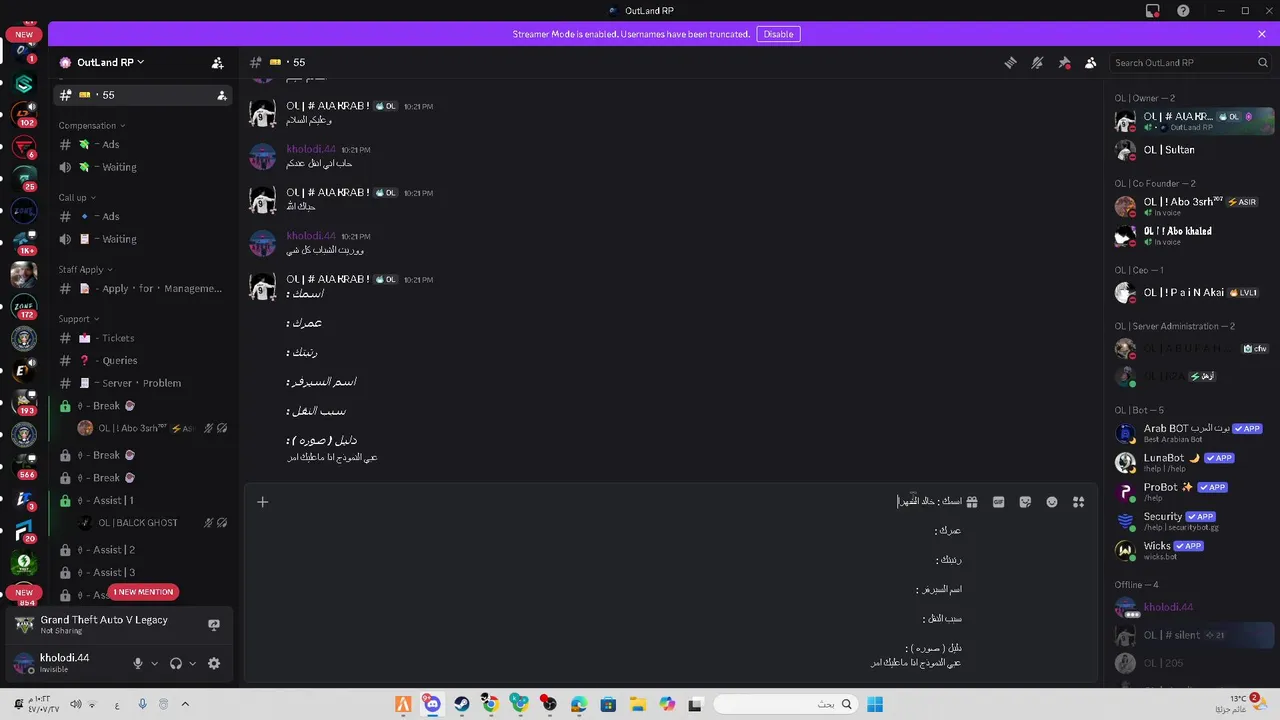Open Discord icon on the taskbar
Image resolution: width=1280 pixels, height=720 pixels.
(432, 704)
